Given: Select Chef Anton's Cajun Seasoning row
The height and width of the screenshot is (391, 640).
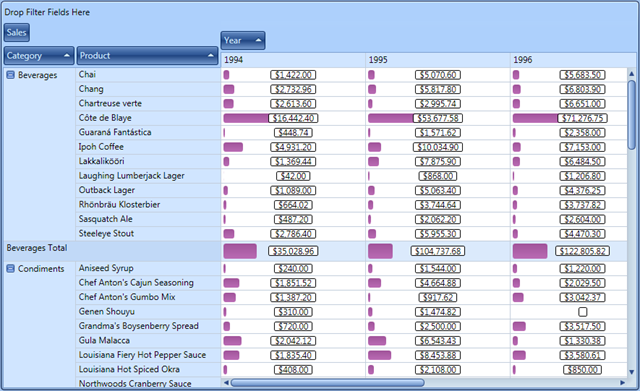Looking at the screenshot, I should pyautogui.click(x=148, y=283).
